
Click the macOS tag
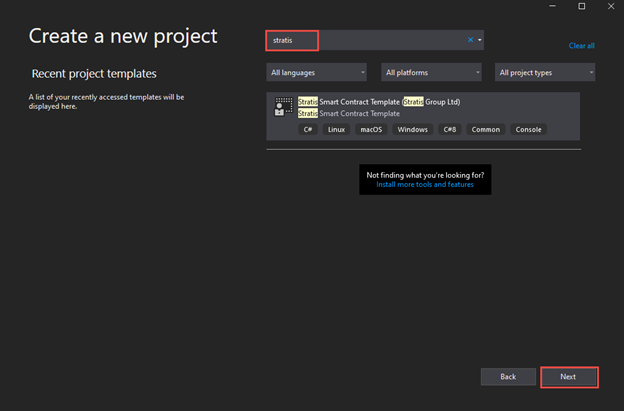(x=371, y=130)
